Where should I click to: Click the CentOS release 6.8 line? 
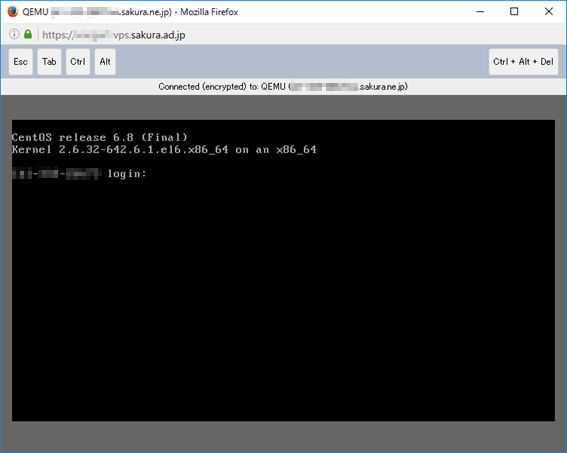click(99, 137)
